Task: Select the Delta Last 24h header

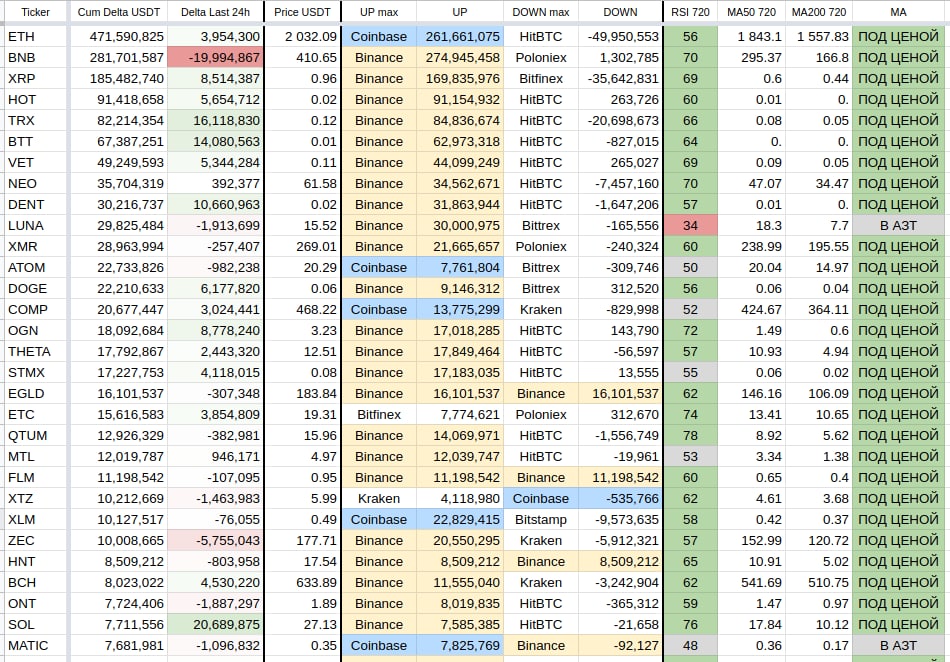Action: [215, 12]
